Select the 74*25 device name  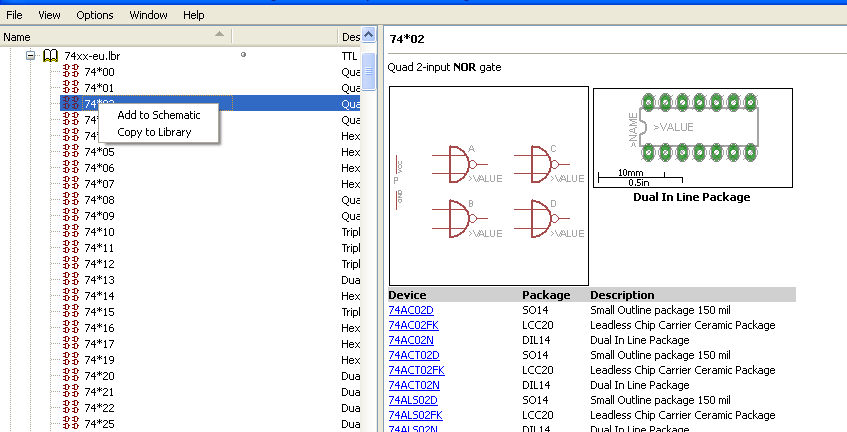99,424
